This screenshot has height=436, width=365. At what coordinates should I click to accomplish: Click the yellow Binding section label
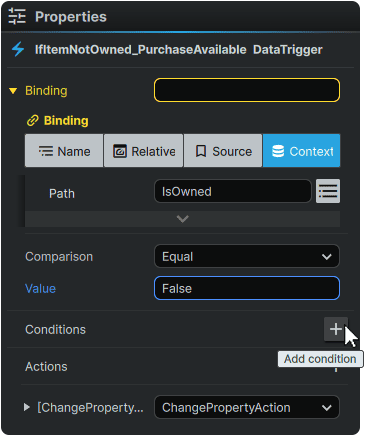[46, 91]
